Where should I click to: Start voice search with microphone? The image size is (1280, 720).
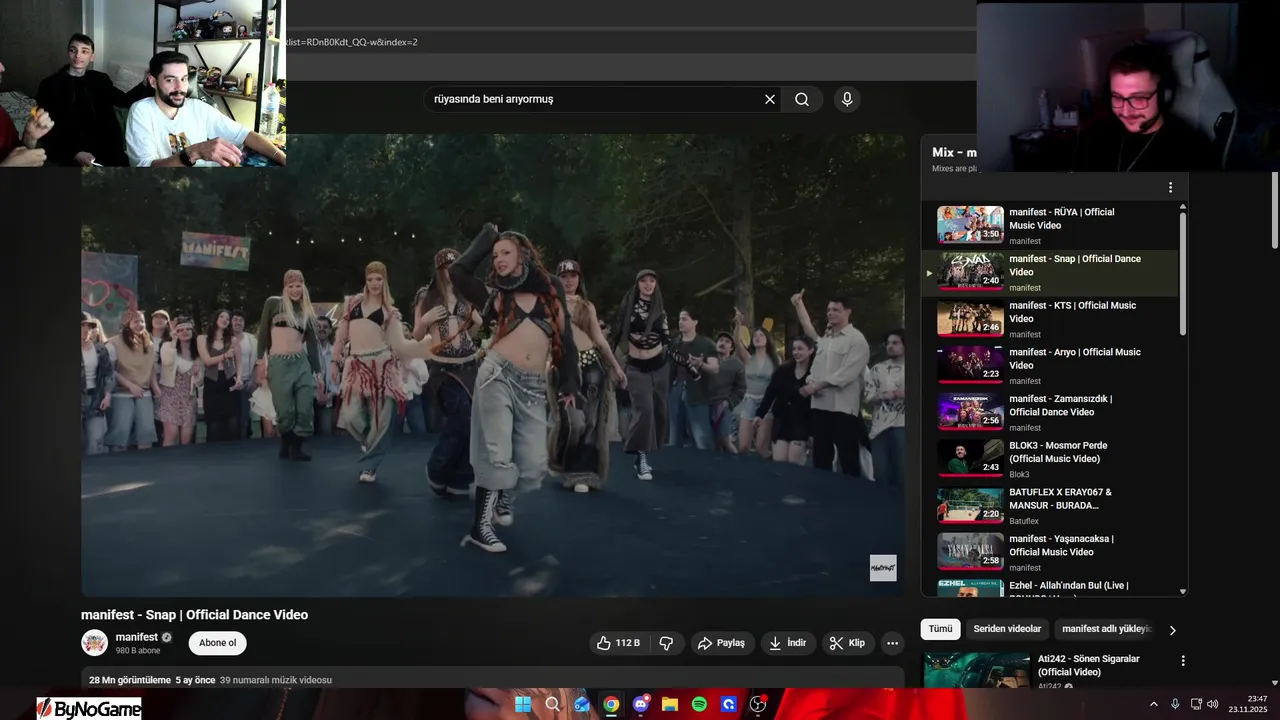(x=847, y=99)
